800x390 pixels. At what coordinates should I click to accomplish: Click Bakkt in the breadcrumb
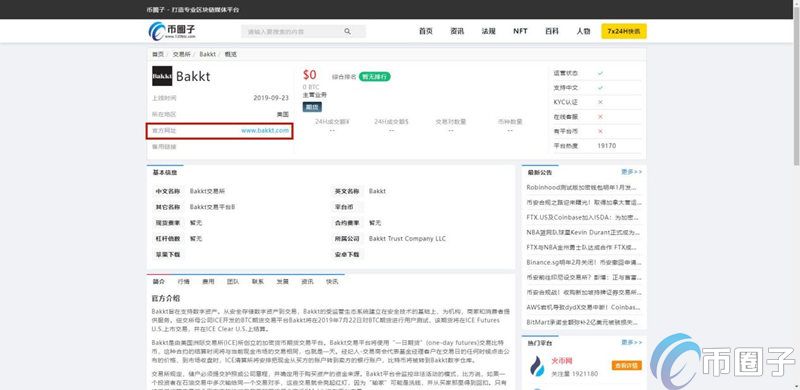tap(207, 54)
